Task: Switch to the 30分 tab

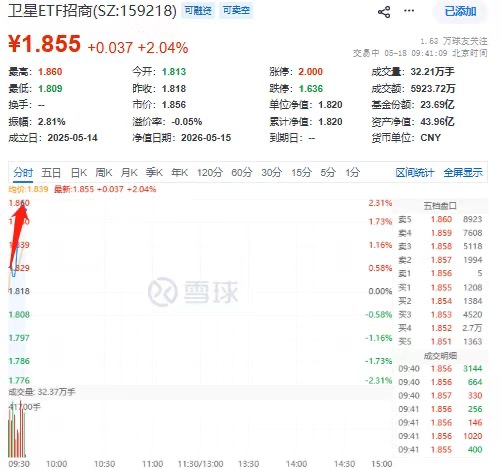Action: pos(271,173)
